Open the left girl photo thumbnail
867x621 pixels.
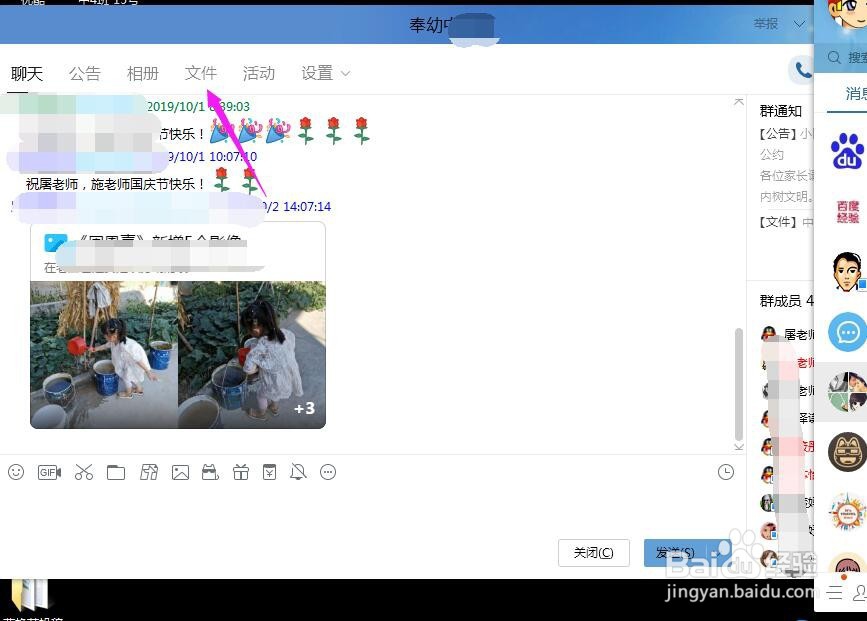pos(104,354)
